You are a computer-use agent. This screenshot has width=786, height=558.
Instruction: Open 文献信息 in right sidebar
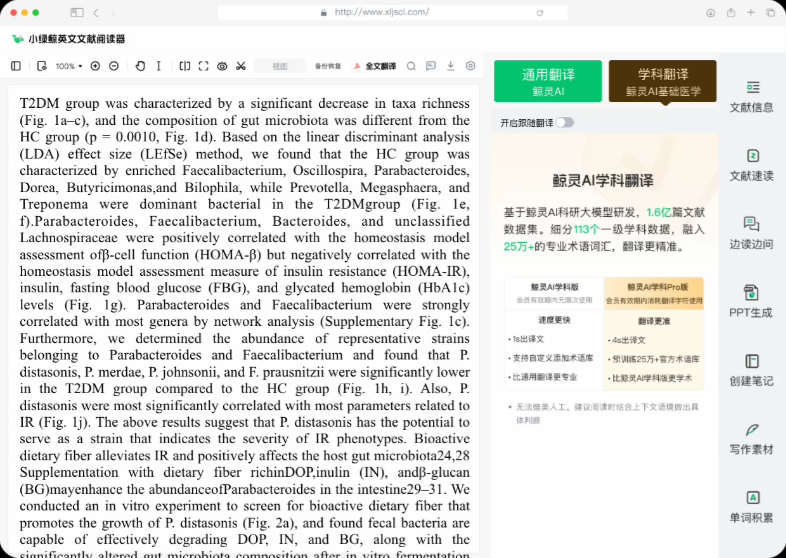(751, 97)
